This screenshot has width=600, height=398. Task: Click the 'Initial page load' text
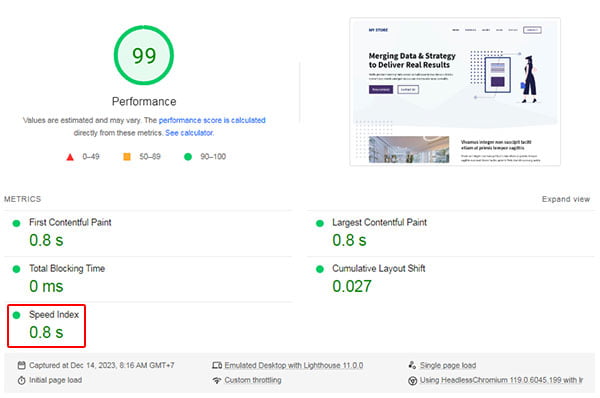pyautogui.click(x=55, y=380)
